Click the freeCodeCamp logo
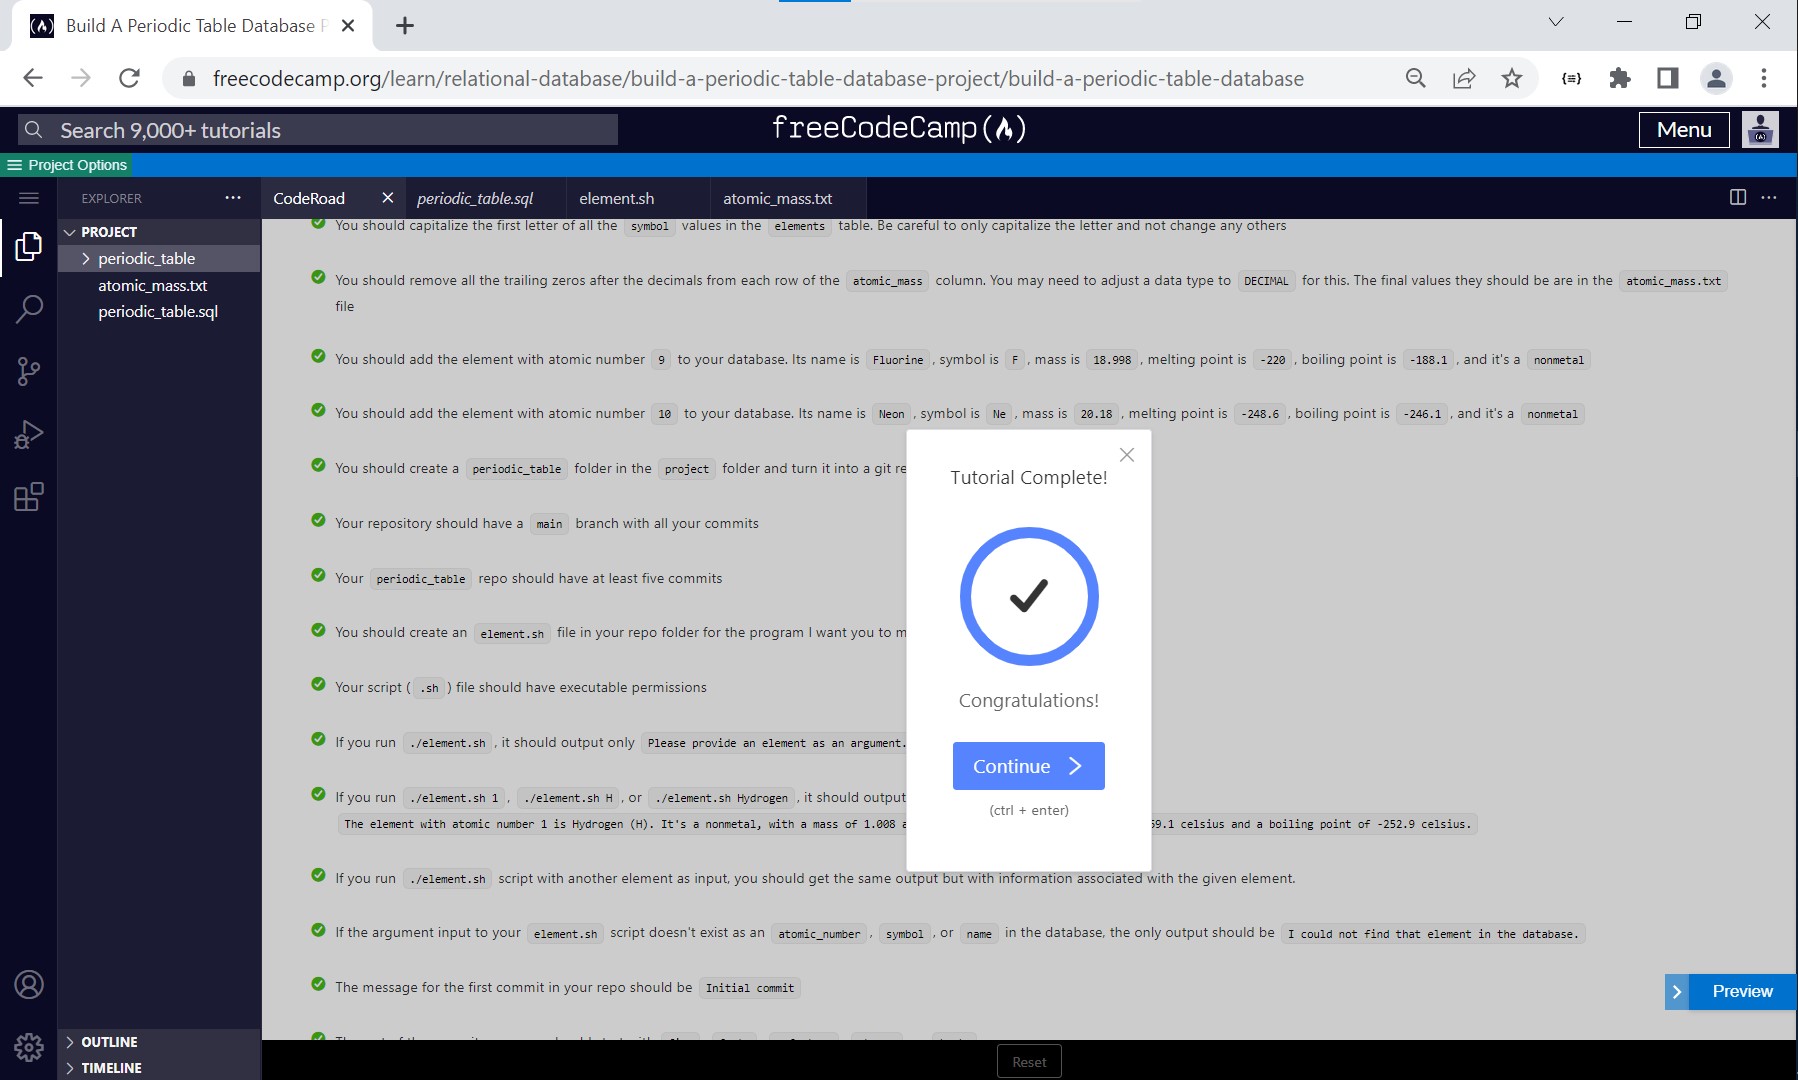The height and width of the screenshot is (1080, 1798). (x=899, y=128)
